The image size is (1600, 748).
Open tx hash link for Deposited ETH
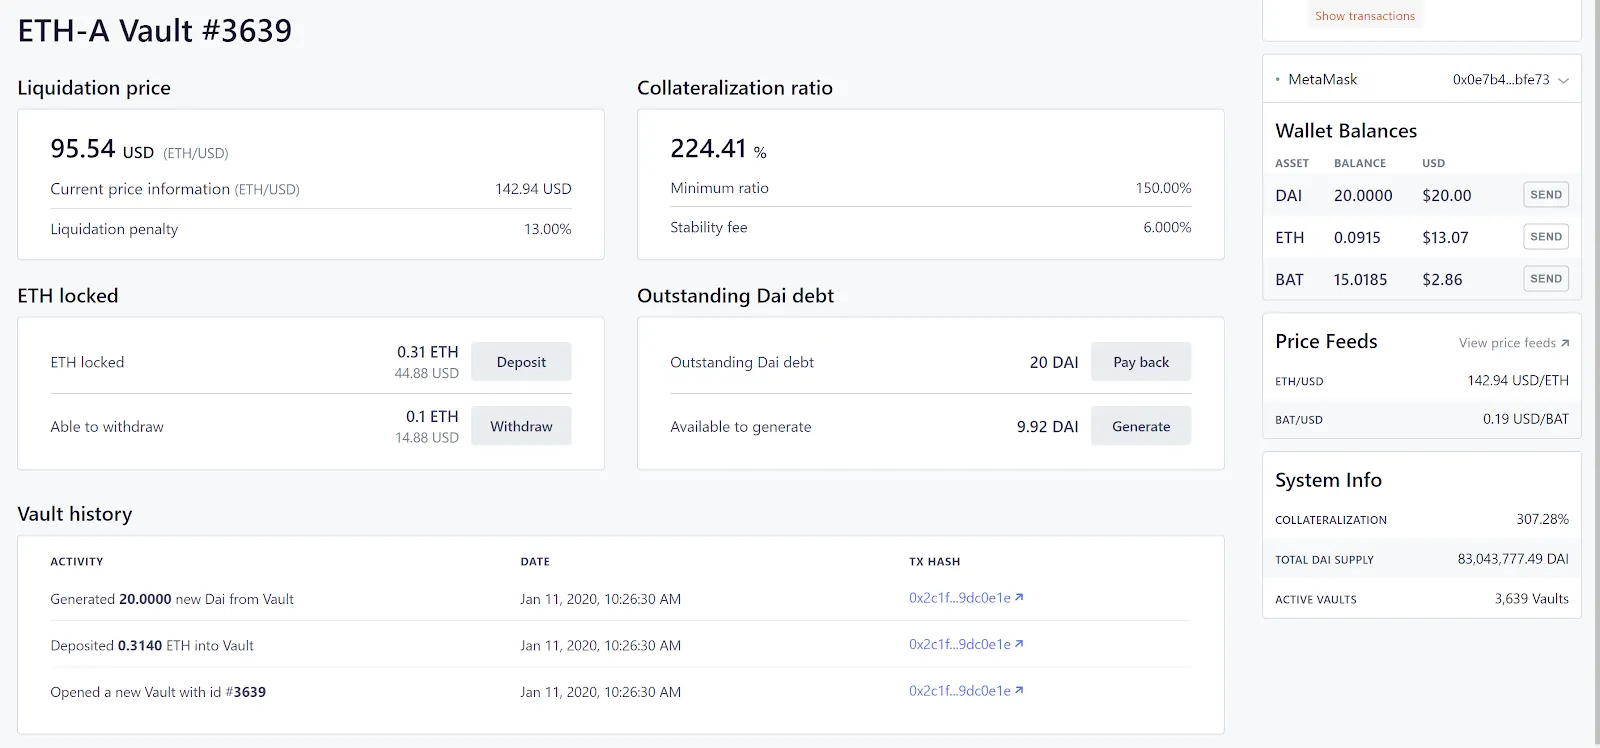959,645
